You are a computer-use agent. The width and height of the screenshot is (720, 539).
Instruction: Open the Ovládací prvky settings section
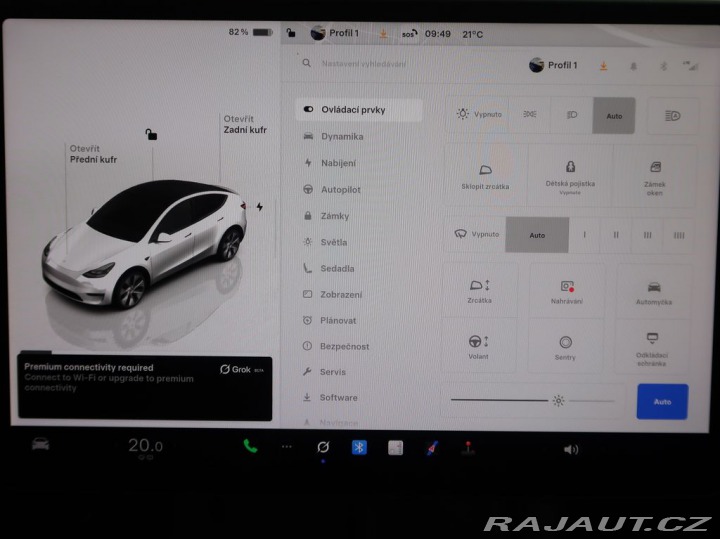click(359, 110)
